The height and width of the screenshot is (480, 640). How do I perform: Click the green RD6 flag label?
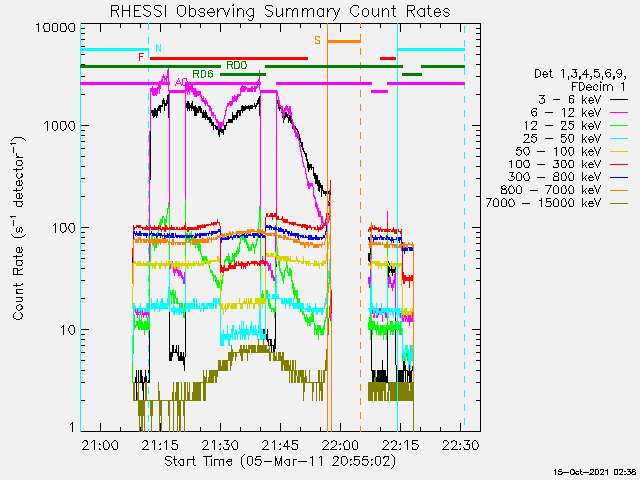tap(203, 74)
